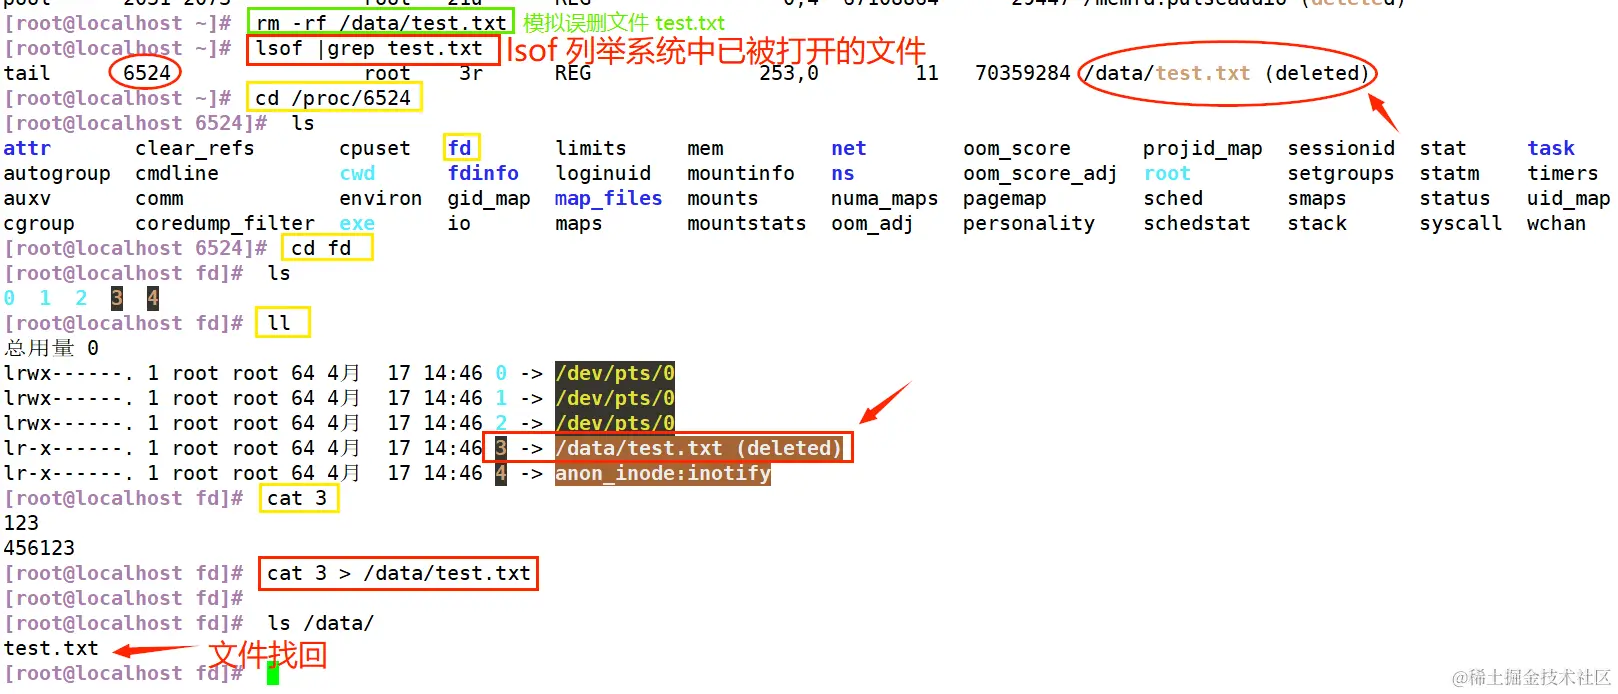This screenshot has width=1618, height=694.
Task: Click the 'anon_inode:inotify' link target
Action: [663, 473]
